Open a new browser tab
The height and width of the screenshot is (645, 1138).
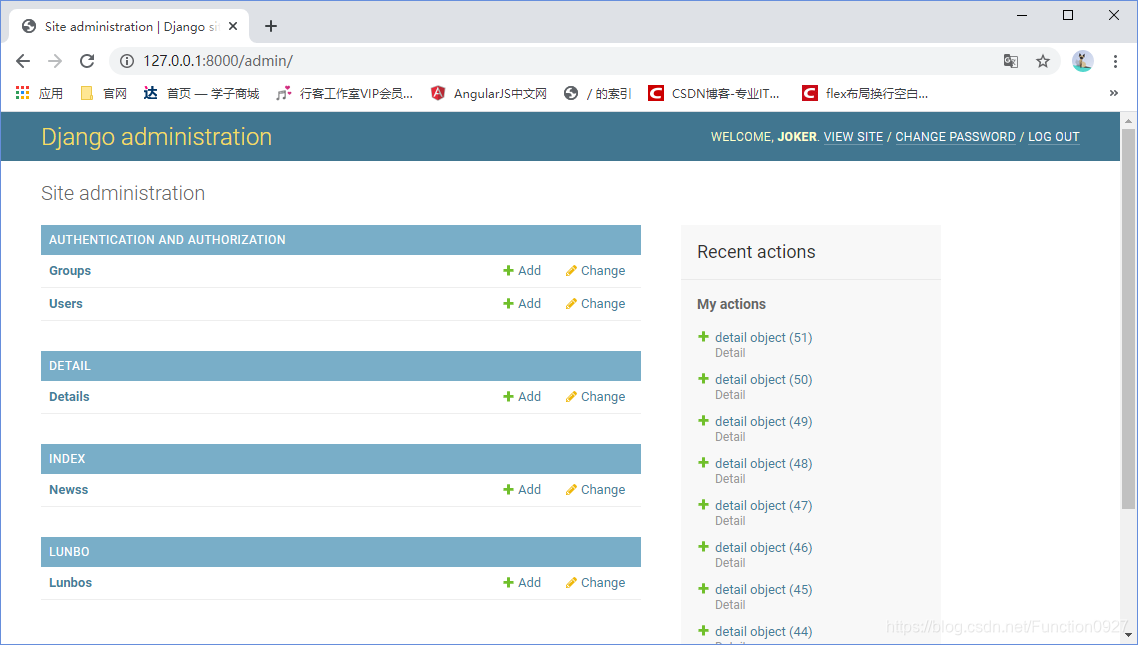(x=271, y=26)
